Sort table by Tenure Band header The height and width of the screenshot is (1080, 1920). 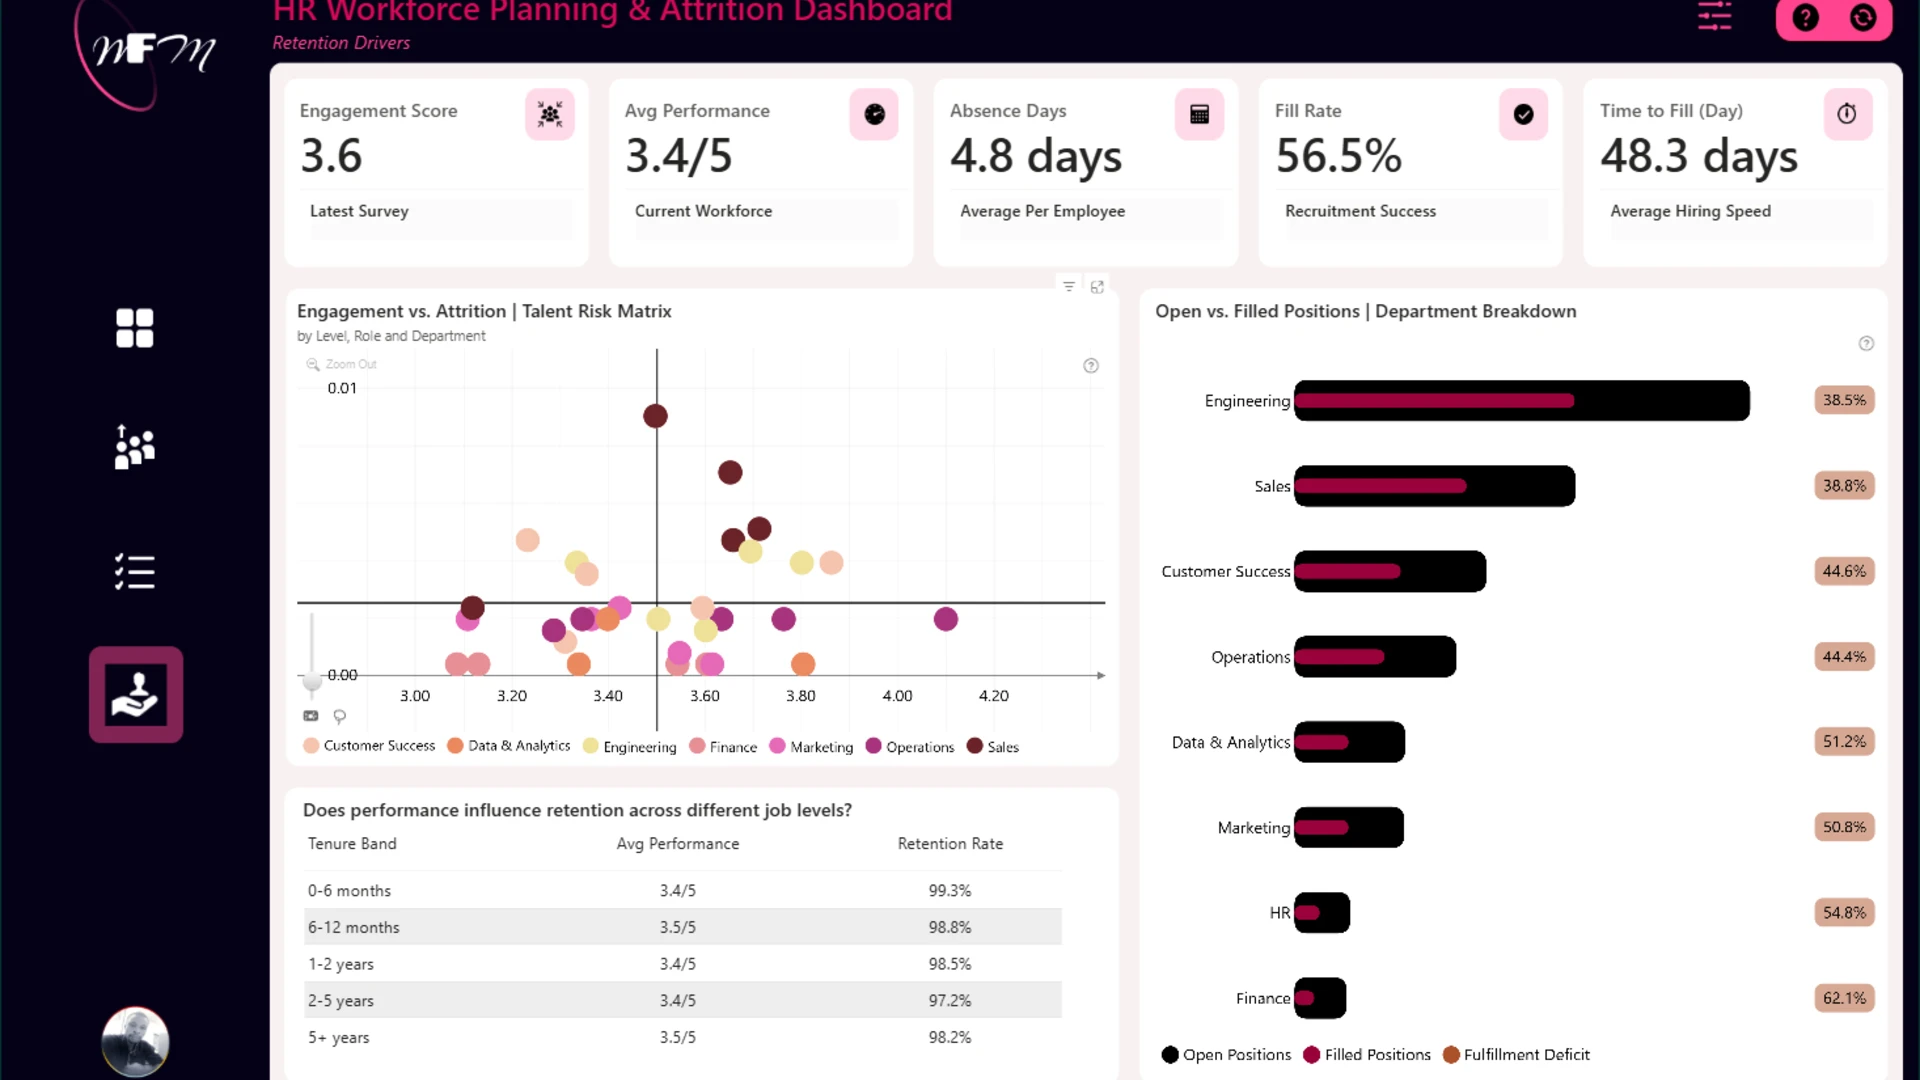coord(352,844)
